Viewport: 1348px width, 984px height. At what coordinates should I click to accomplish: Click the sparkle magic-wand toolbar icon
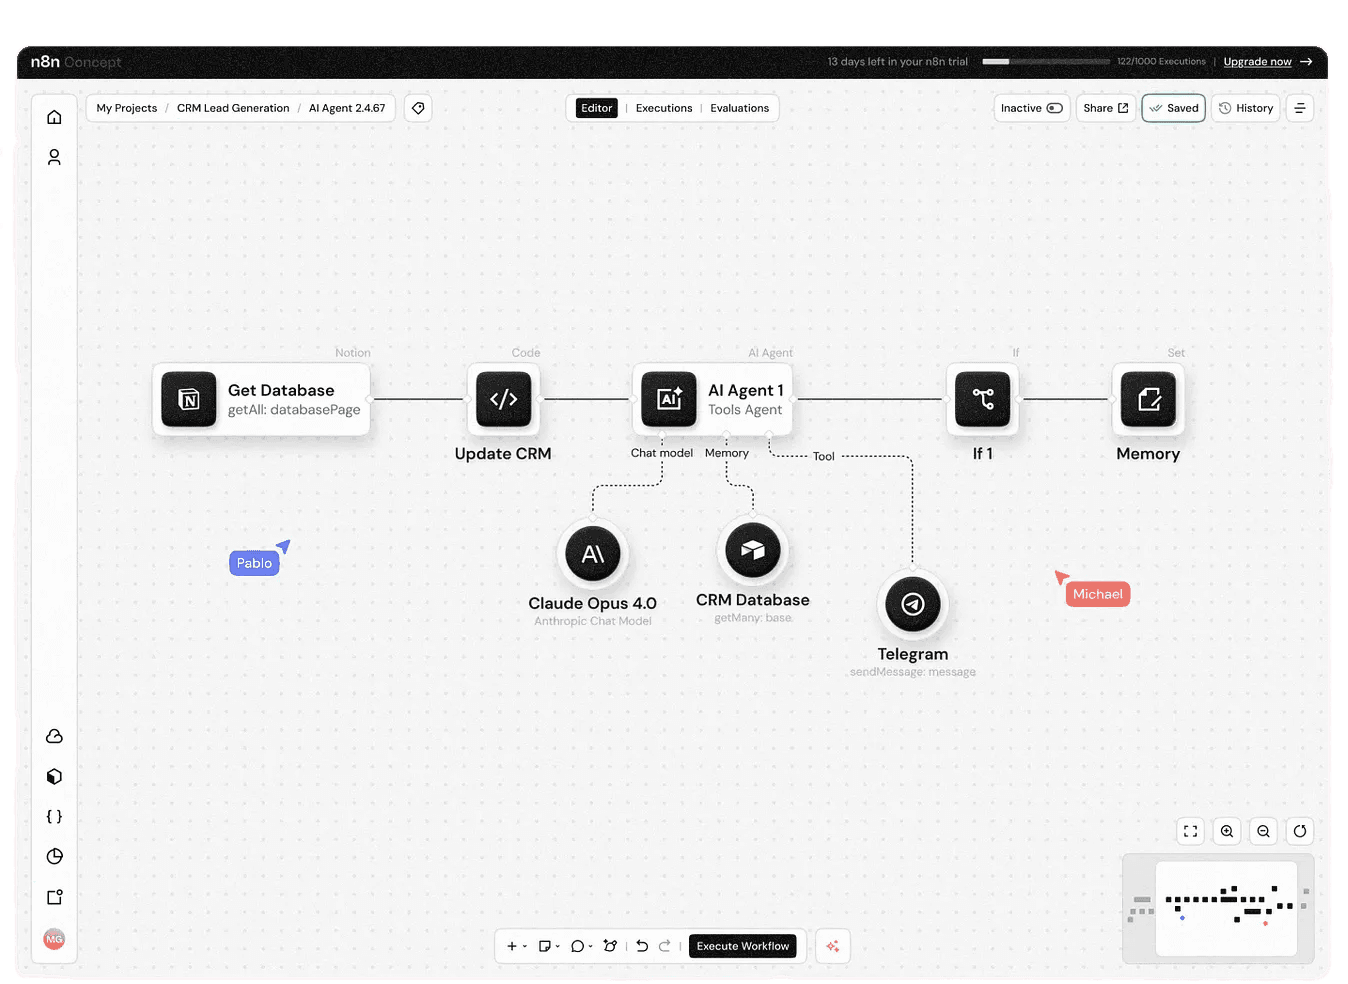pos(610,946)
